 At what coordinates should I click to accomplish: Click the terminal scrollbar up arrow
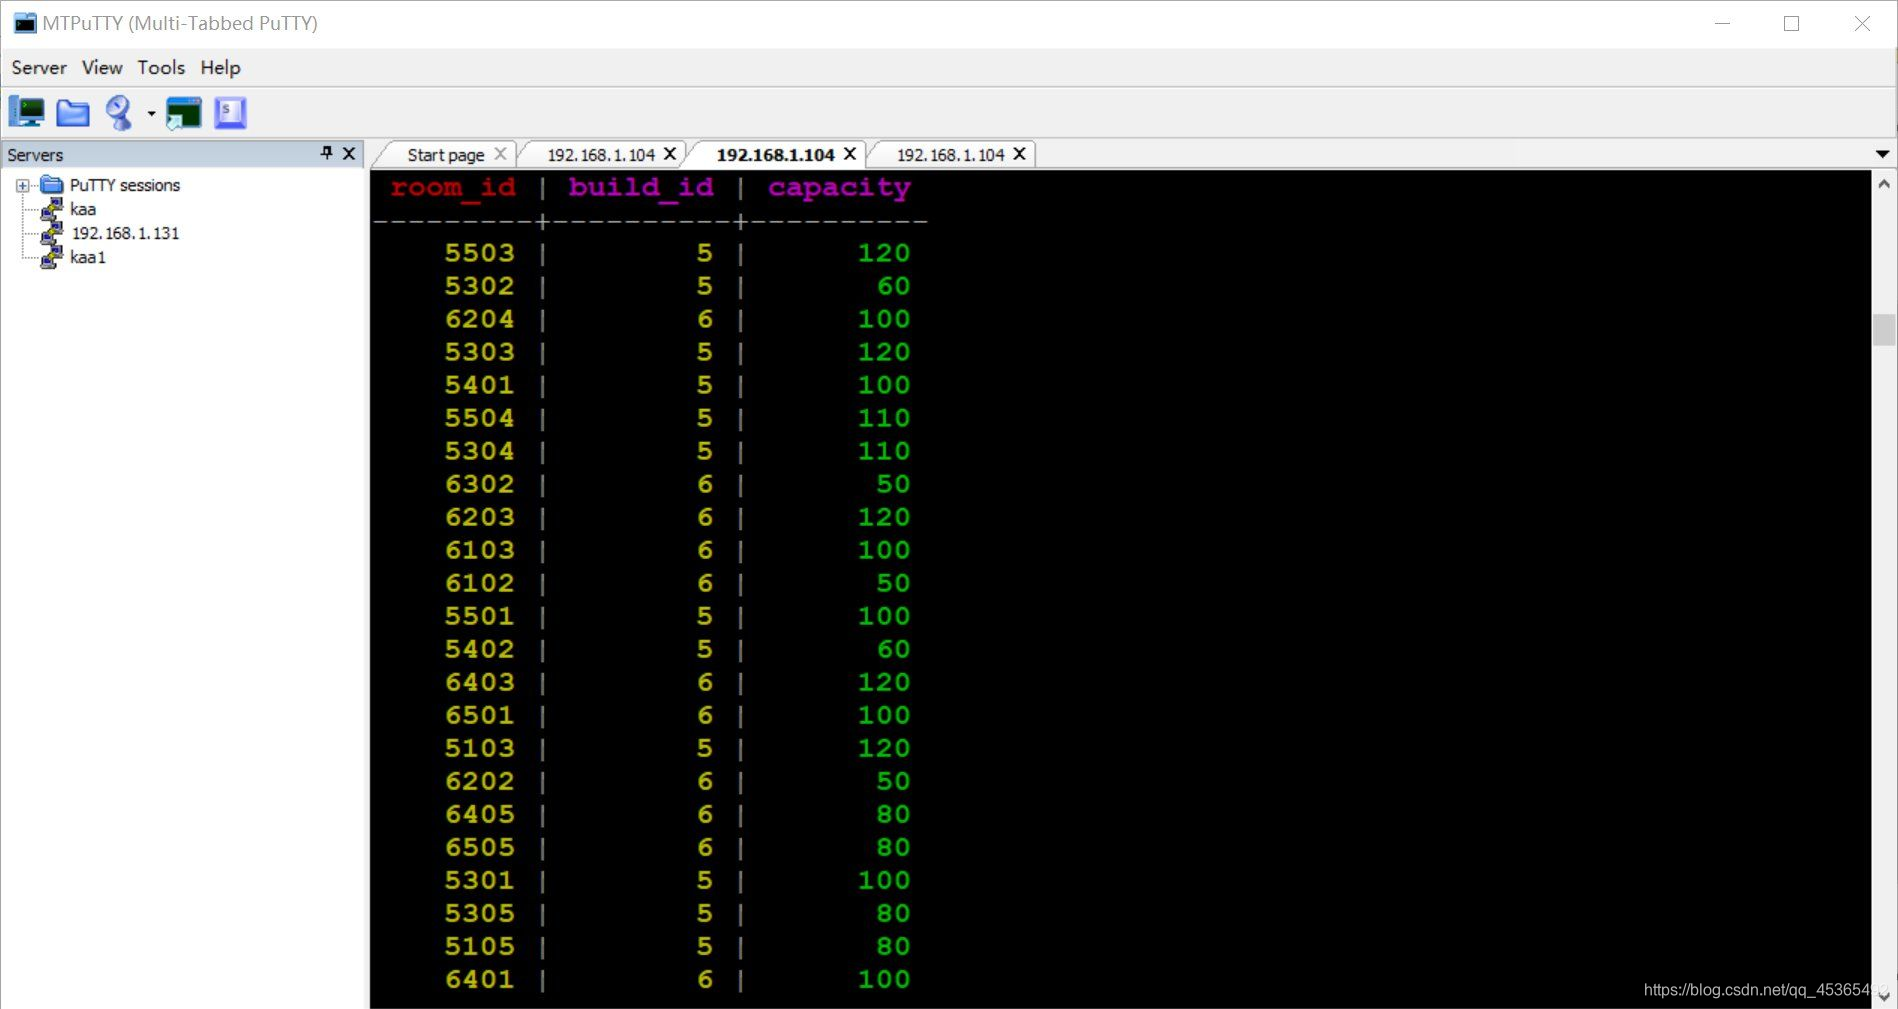coord(1884,184)
